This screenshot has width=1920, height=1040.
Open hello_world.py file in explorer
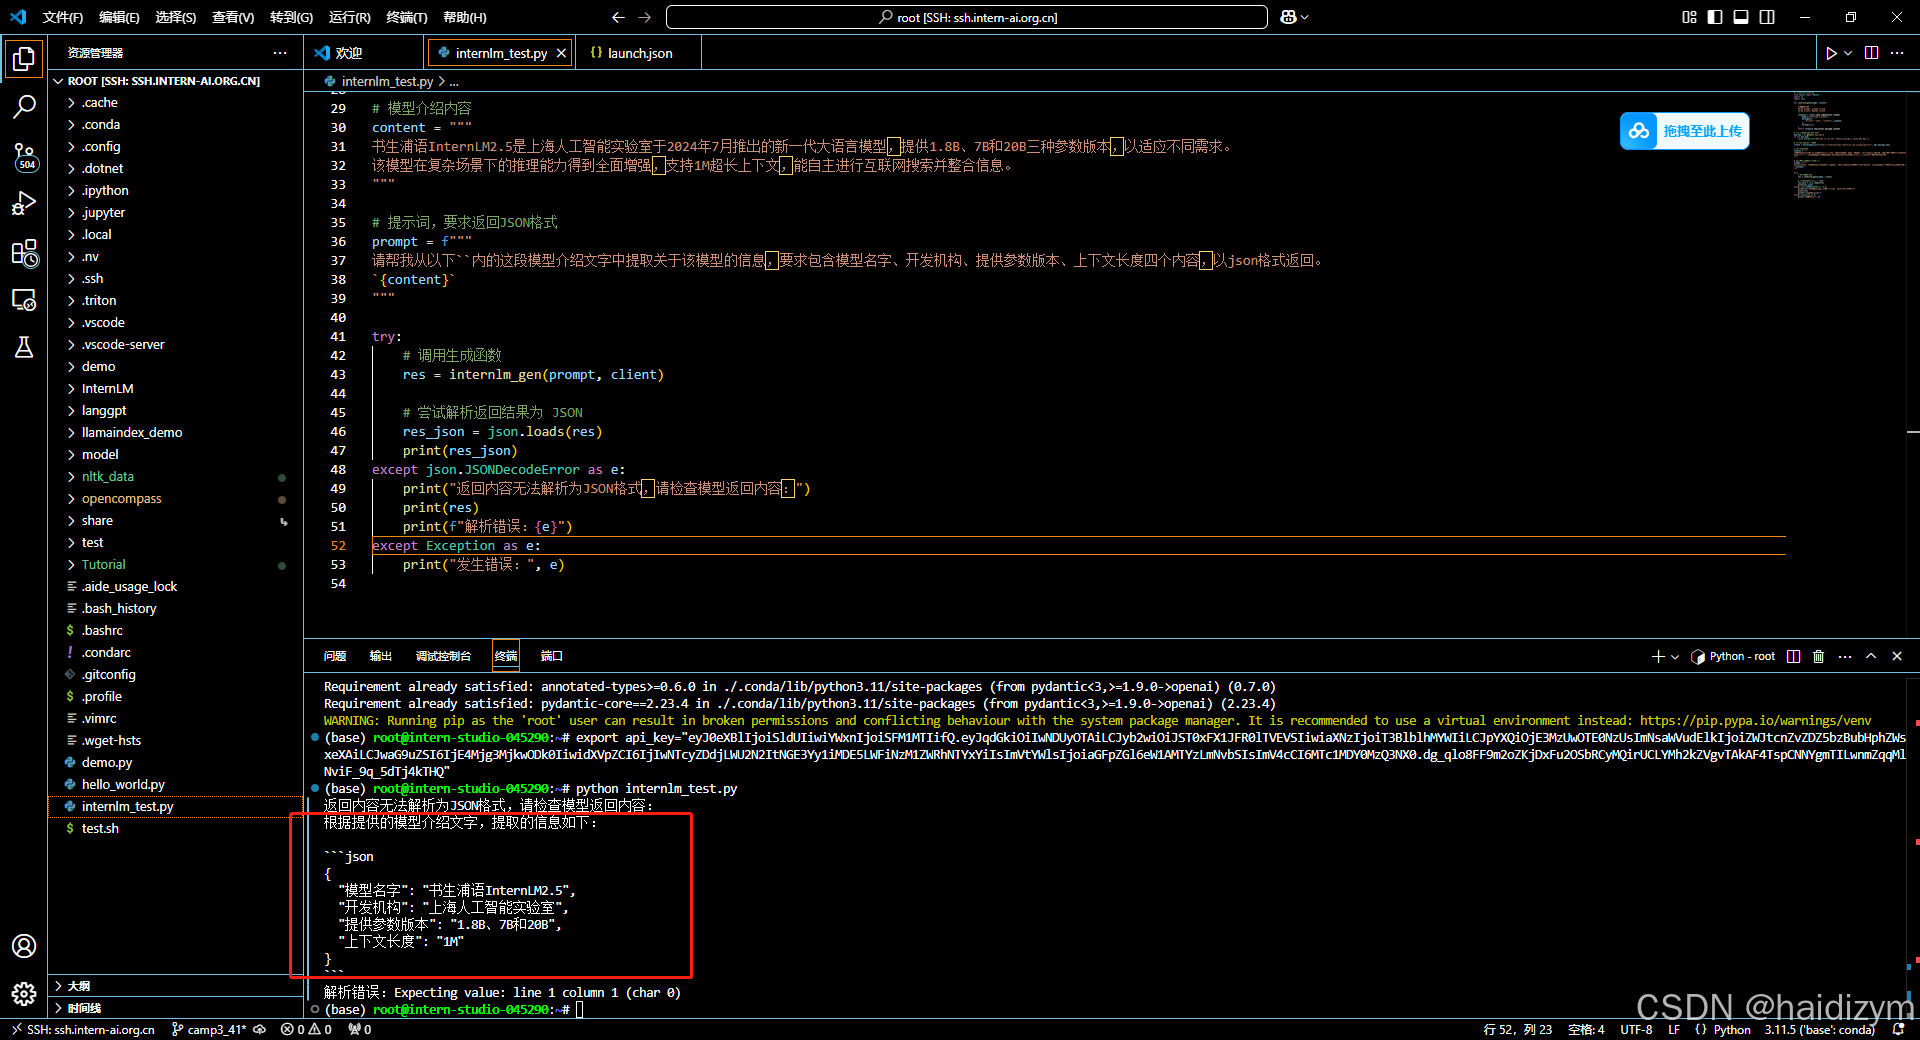pos(175,784)
